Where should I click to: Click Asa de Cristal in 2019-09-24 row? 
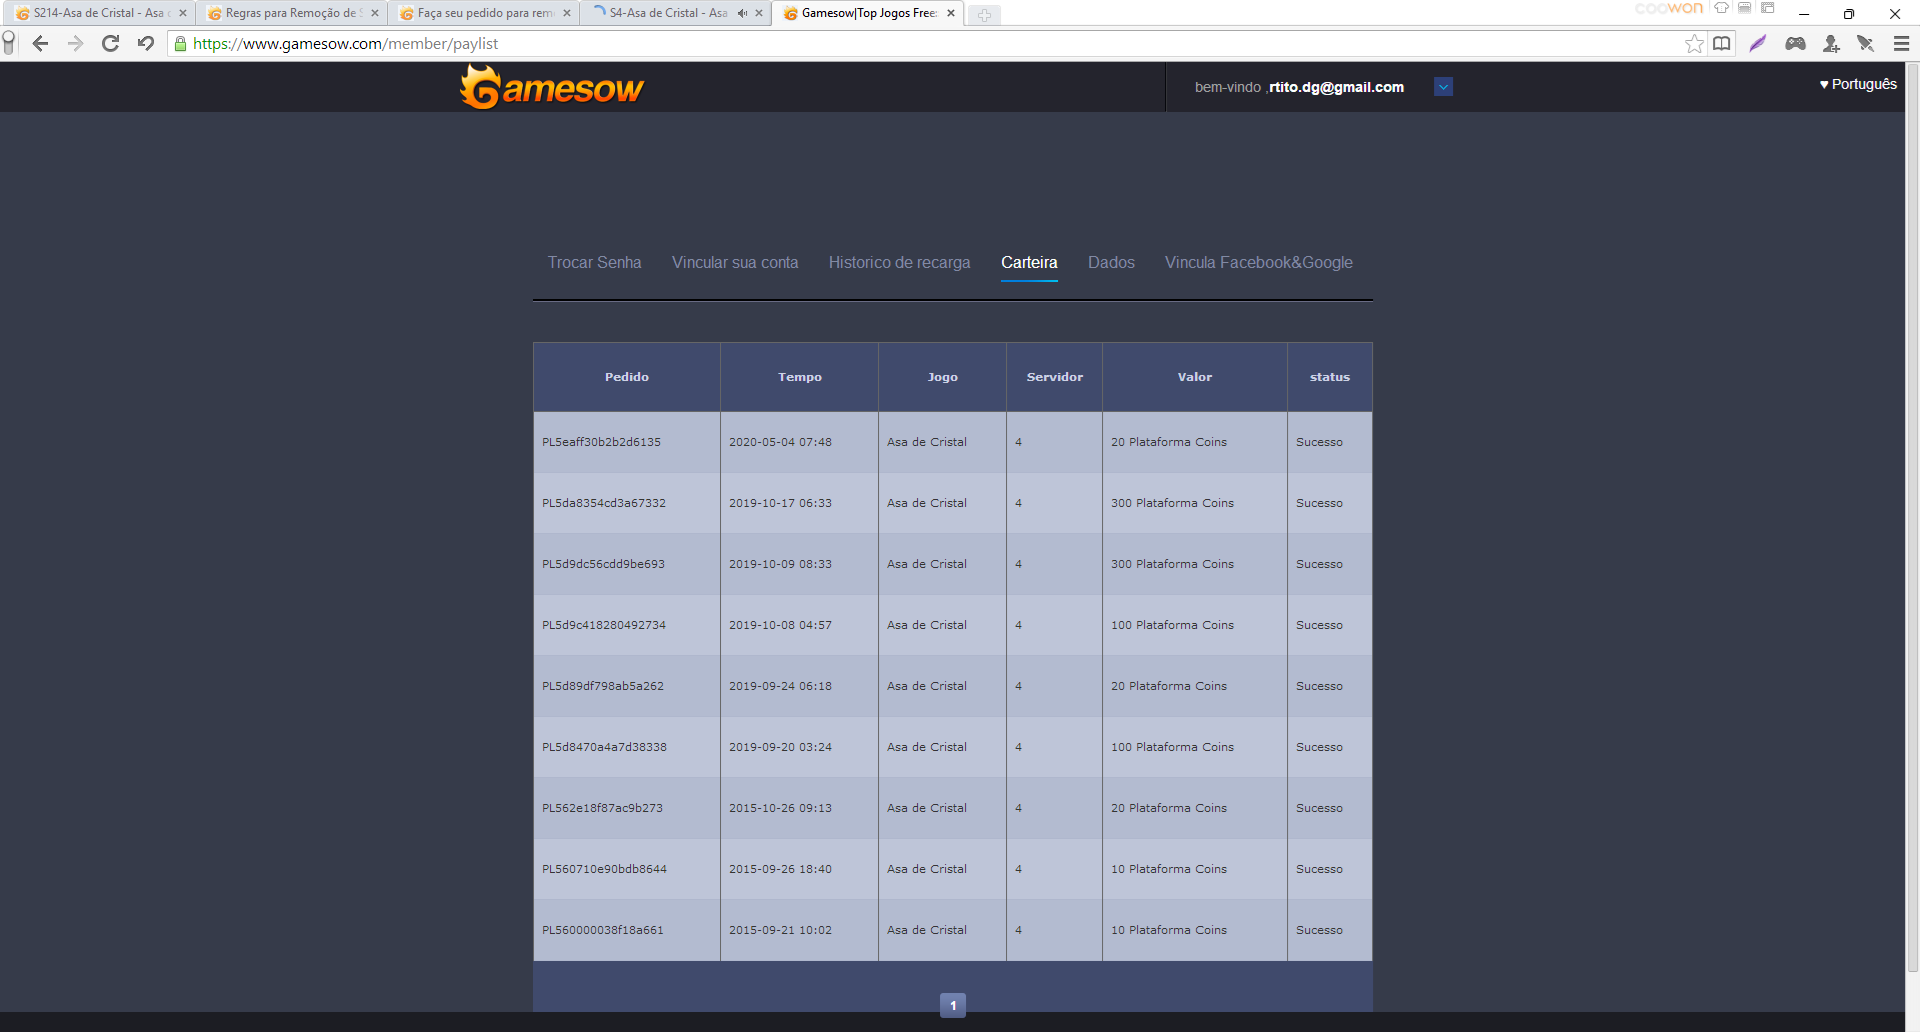point(927,686)
